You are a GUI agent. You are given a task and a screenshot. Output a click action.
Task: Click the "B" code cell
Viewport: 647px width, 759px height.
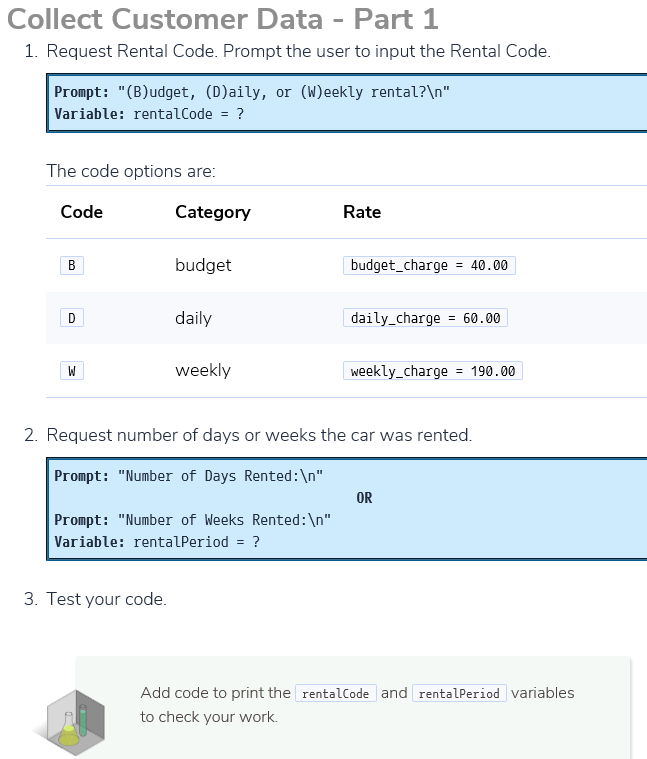coord(72,265)
